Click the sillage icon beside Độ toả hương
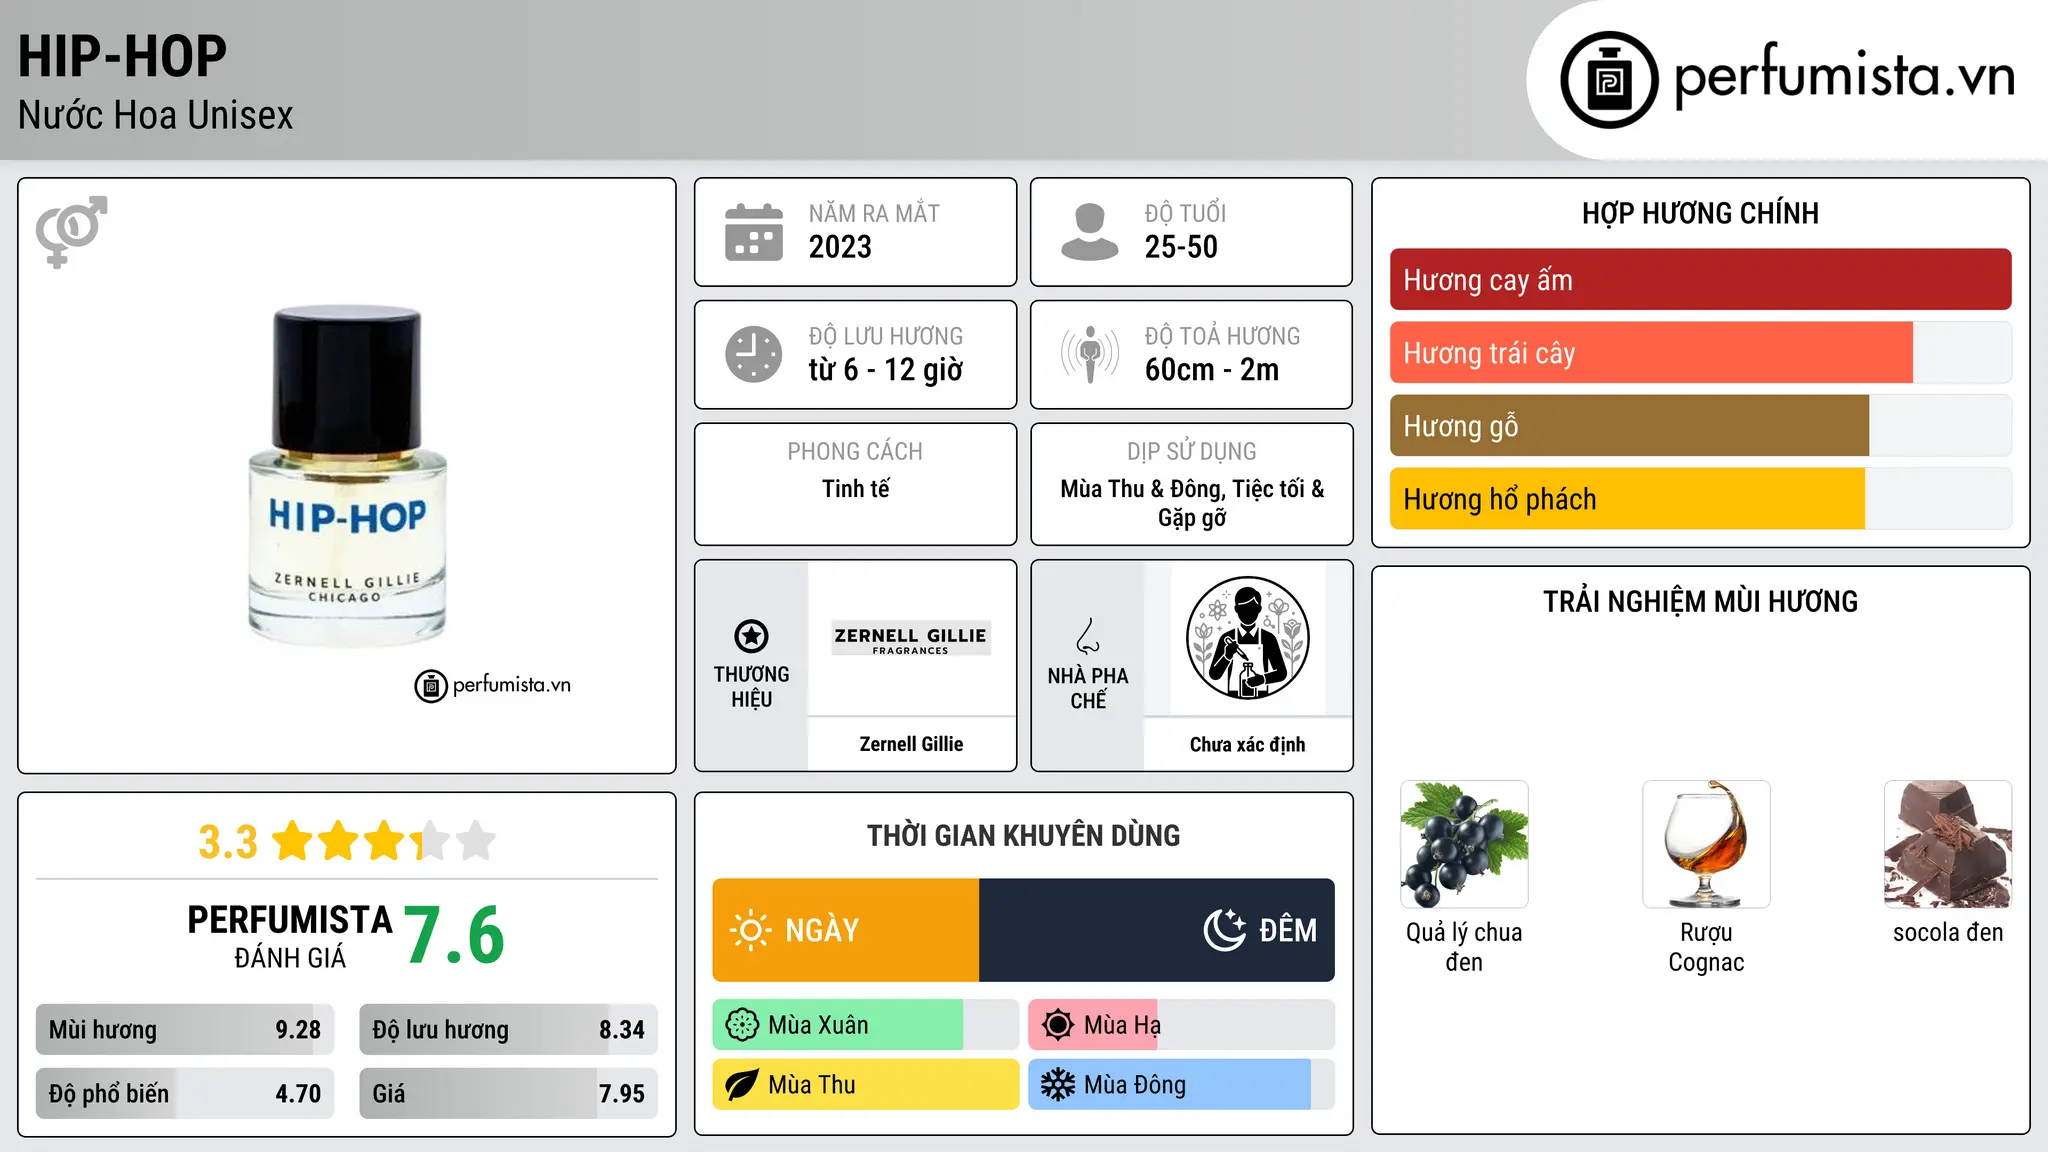The image size is (2048, 1152). click(x=1090, y=354)
